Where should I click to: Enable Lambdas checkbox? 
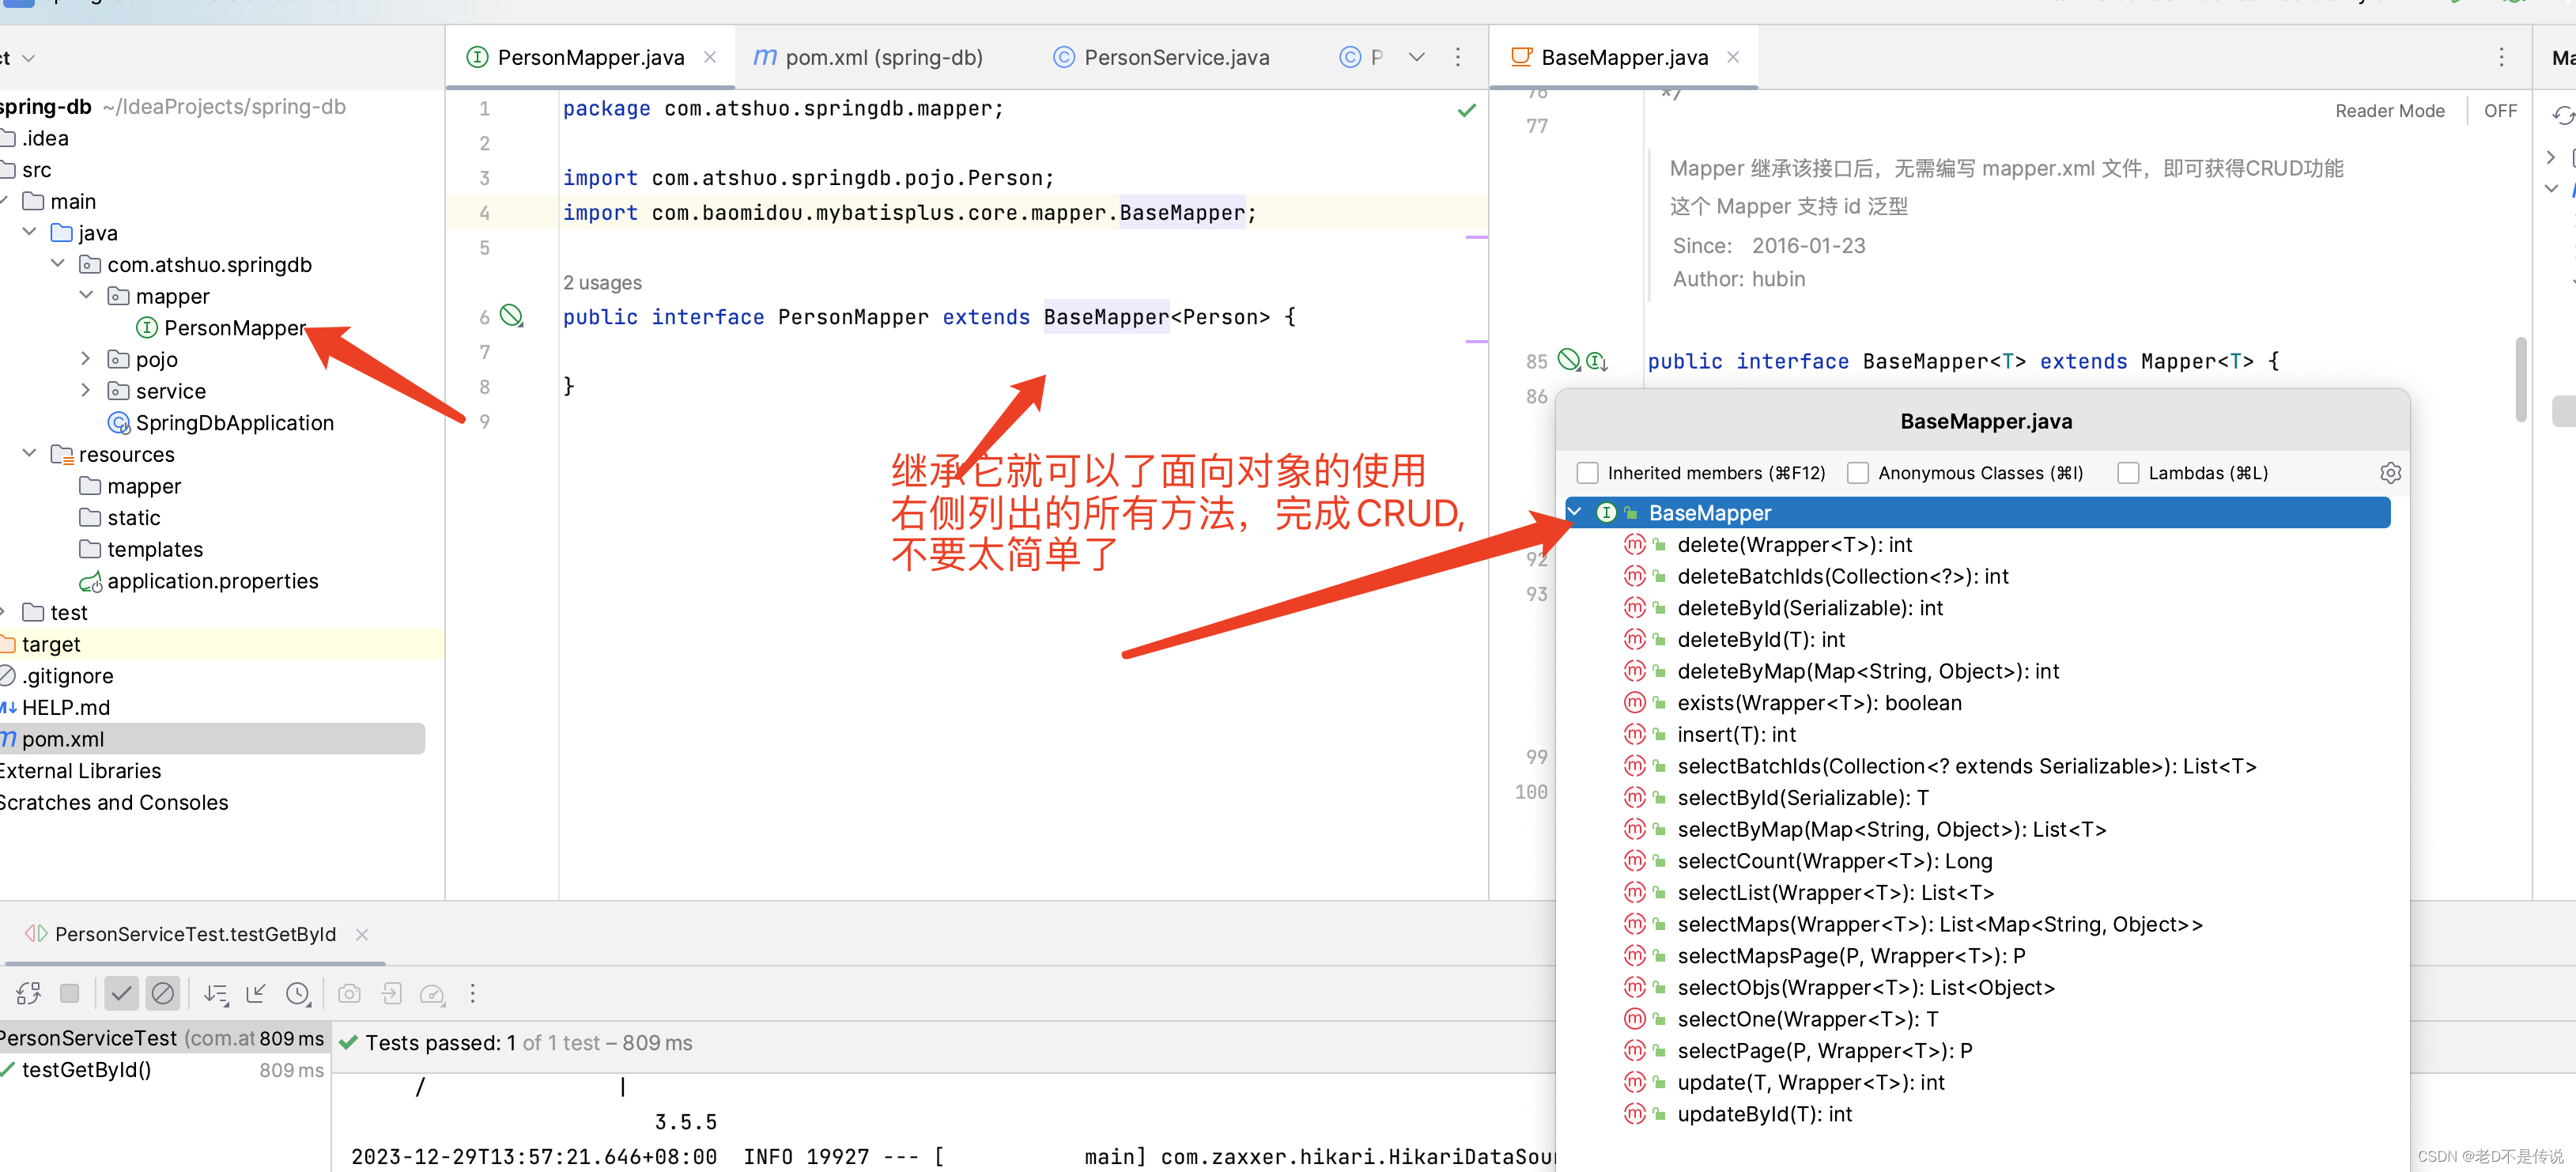(2128, 473)
